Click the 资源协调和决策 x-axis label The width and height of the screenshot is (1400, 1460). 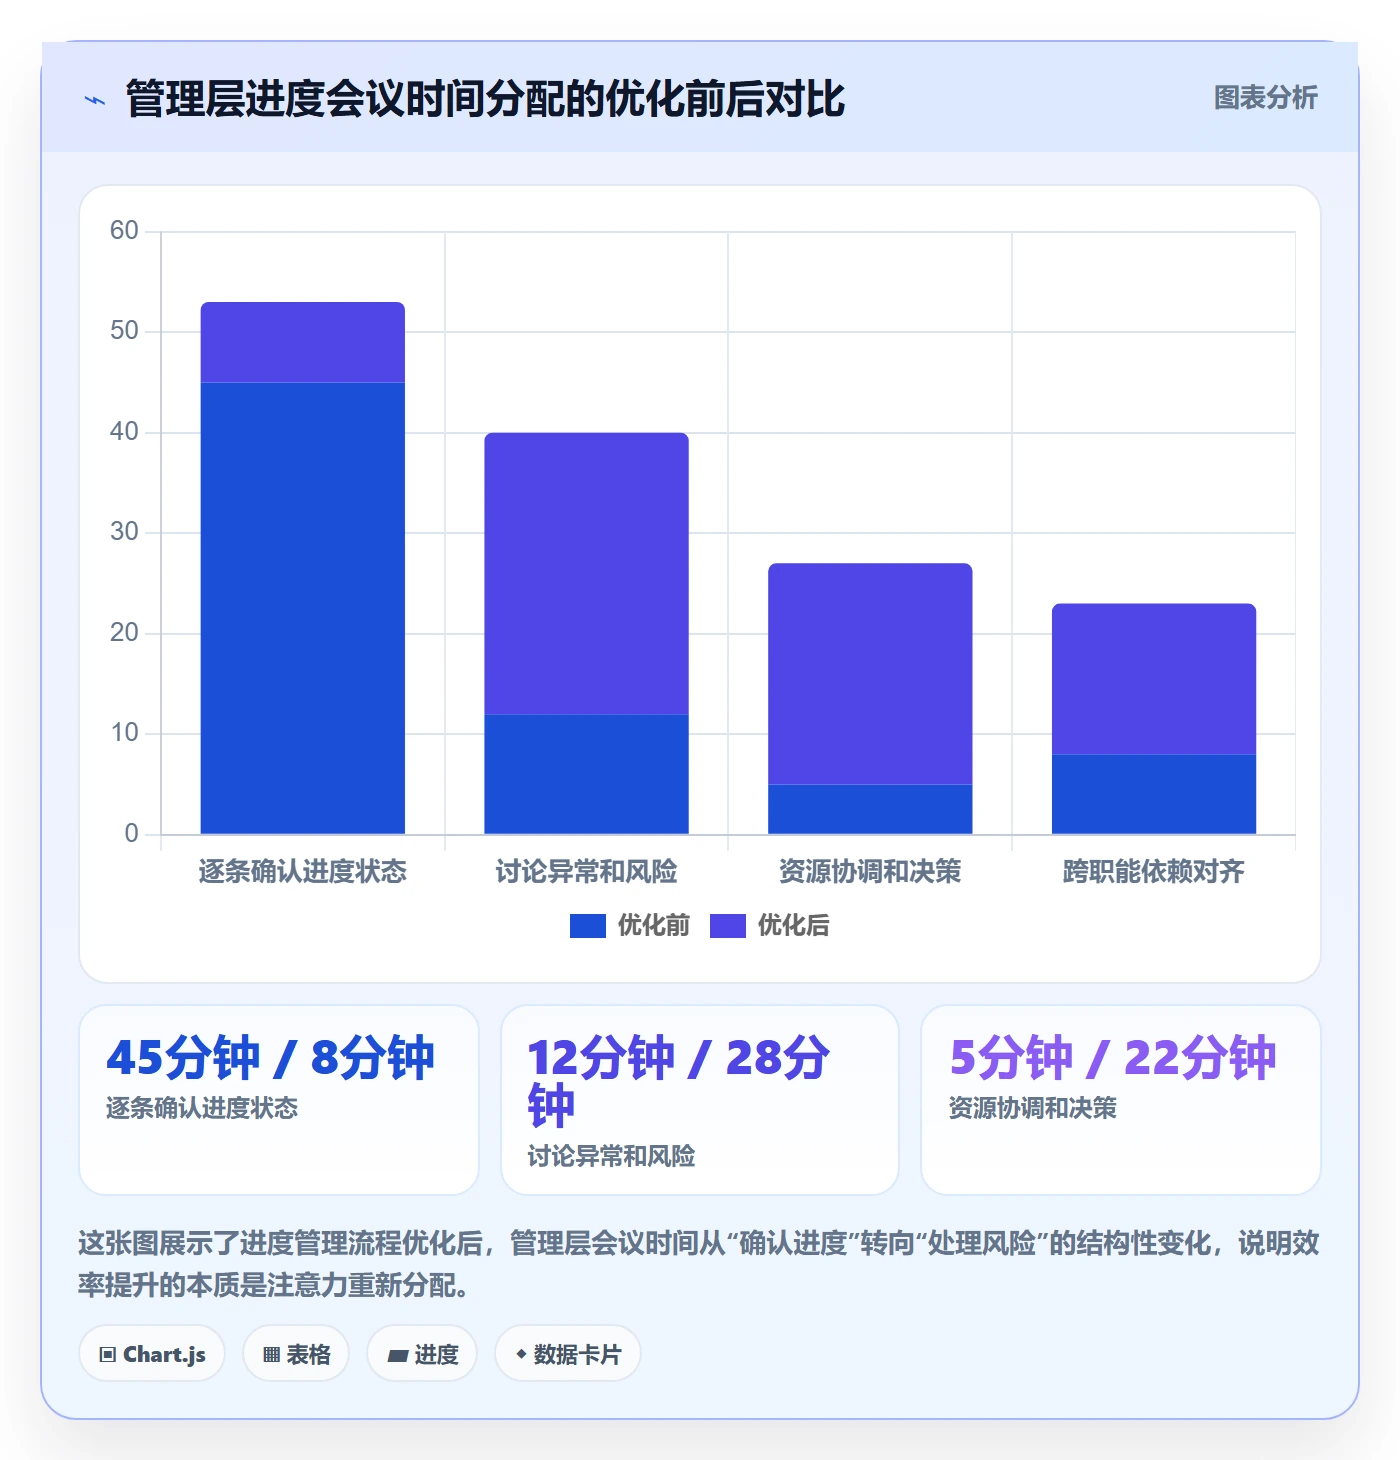pos(870,871)
